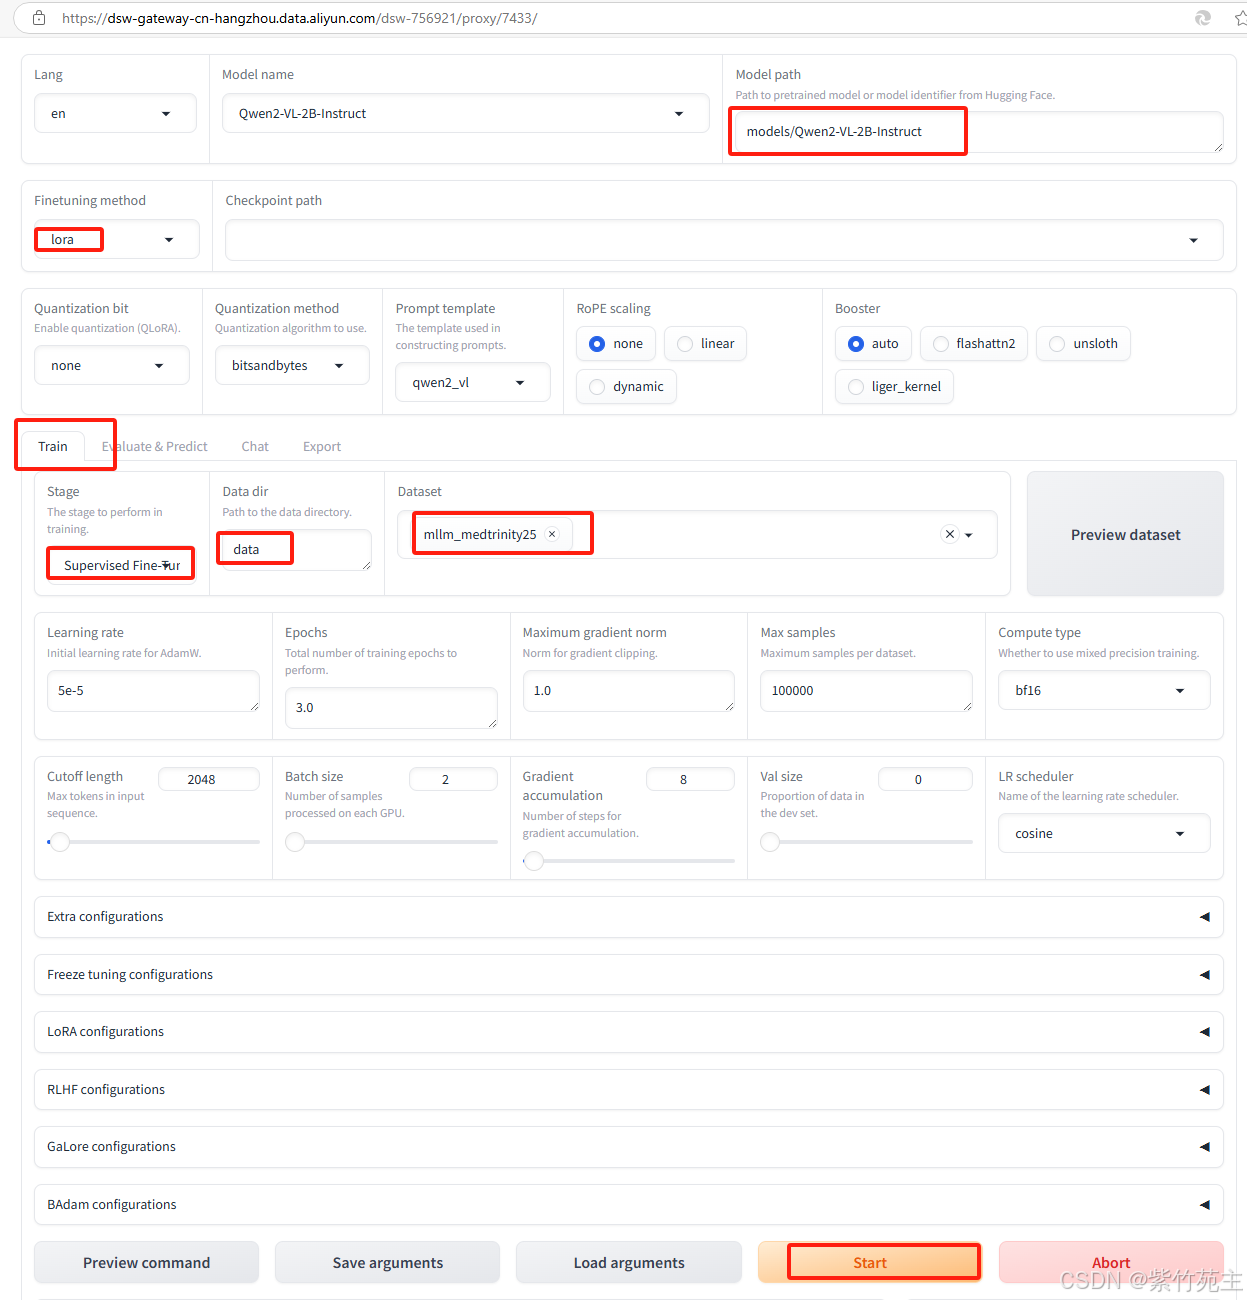
Task: Adjust the Val size slider
Action: click(x=866, y=842)
